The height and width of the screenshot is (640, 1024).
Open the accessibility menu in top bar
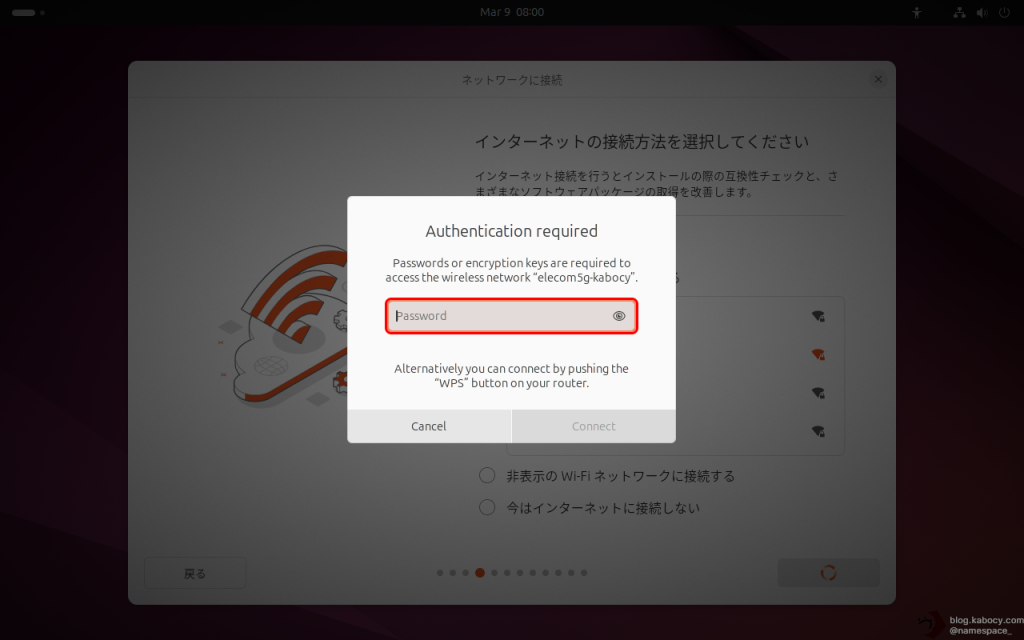click(917, 13)
